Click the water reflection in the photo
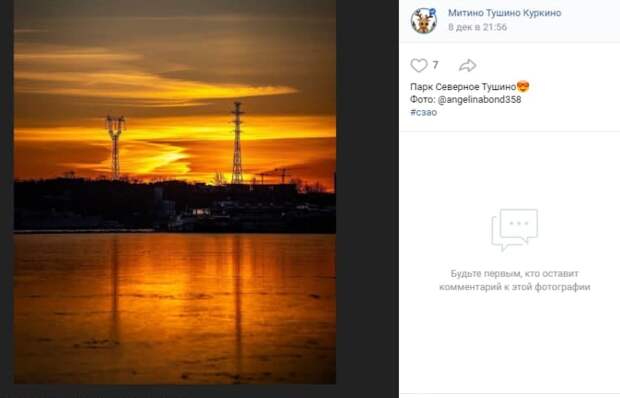Screen dimensions: 620x398 point(175,308)
